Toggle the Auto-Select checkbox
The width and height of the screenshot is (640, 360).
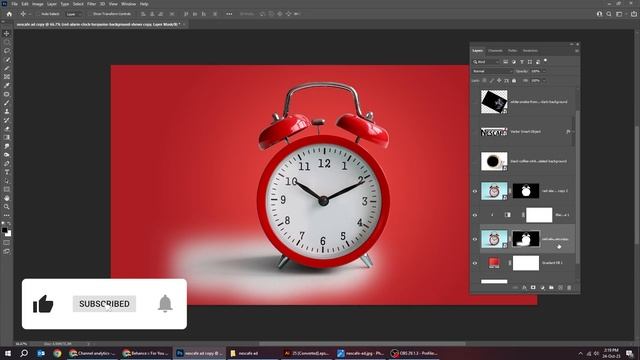click(x=38, y=14)
